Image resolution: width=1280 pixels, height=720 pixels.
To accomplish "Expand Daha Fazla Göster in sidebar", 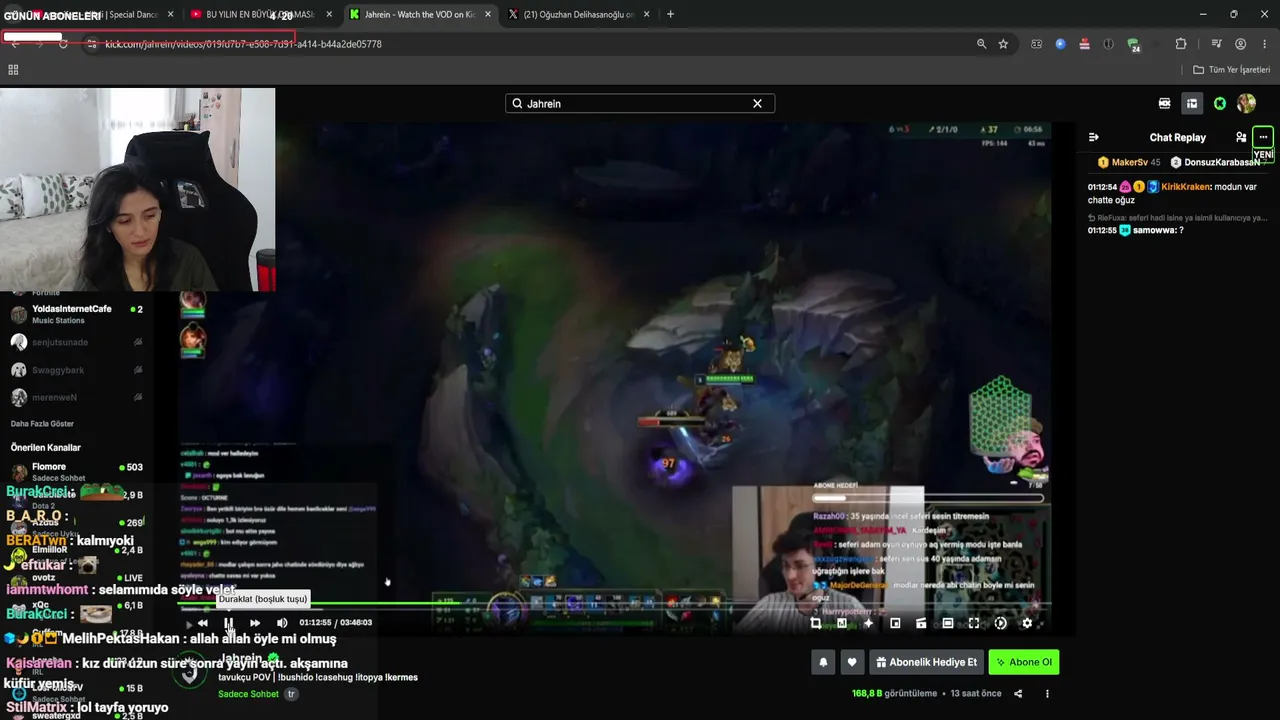I will [x=42, y=424].
